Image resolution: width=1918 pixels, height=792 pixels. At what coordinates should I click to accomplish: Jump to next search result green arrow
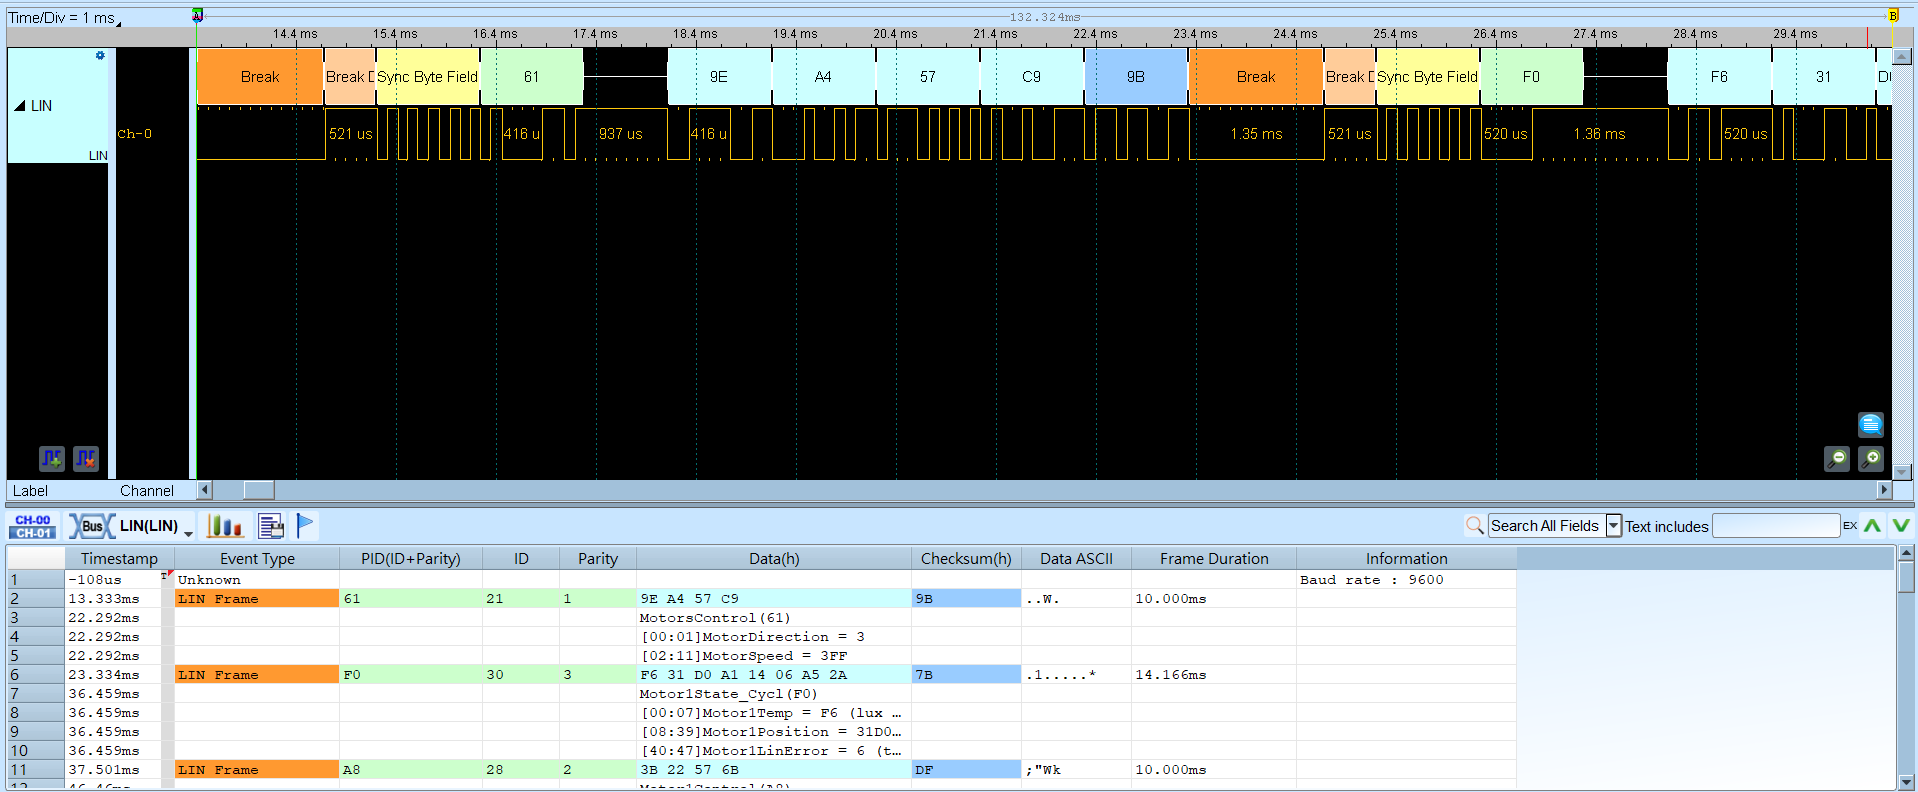coord(1901,526)
